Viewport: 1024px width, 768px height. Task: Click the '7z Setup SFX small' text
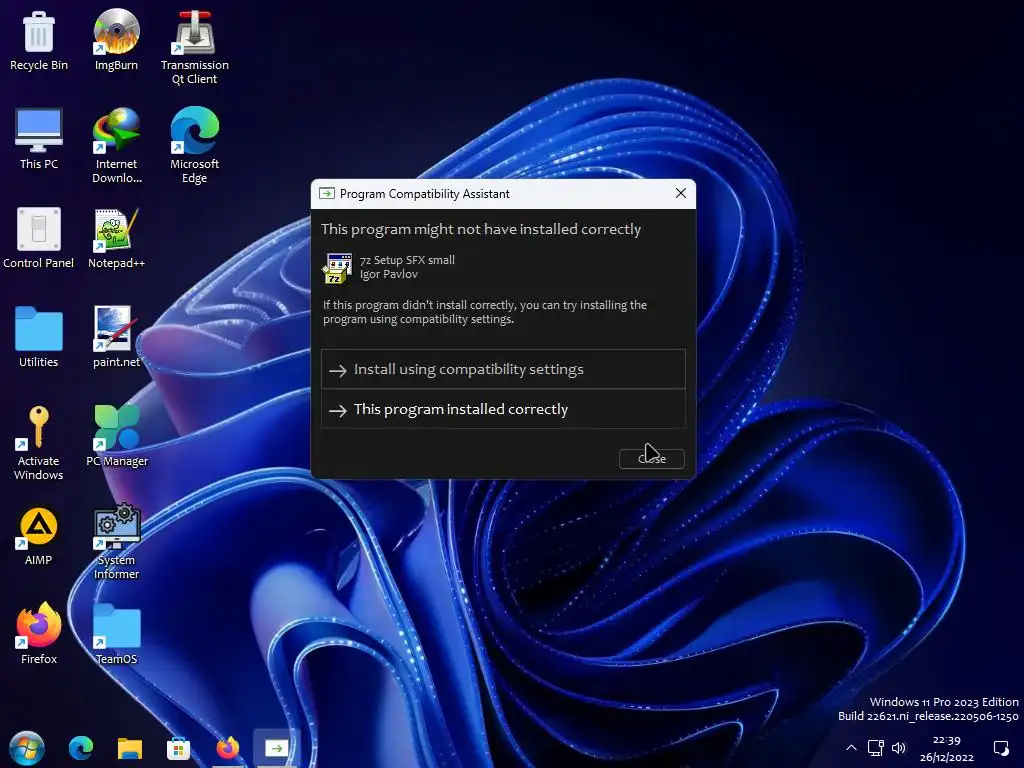[408, 260]
